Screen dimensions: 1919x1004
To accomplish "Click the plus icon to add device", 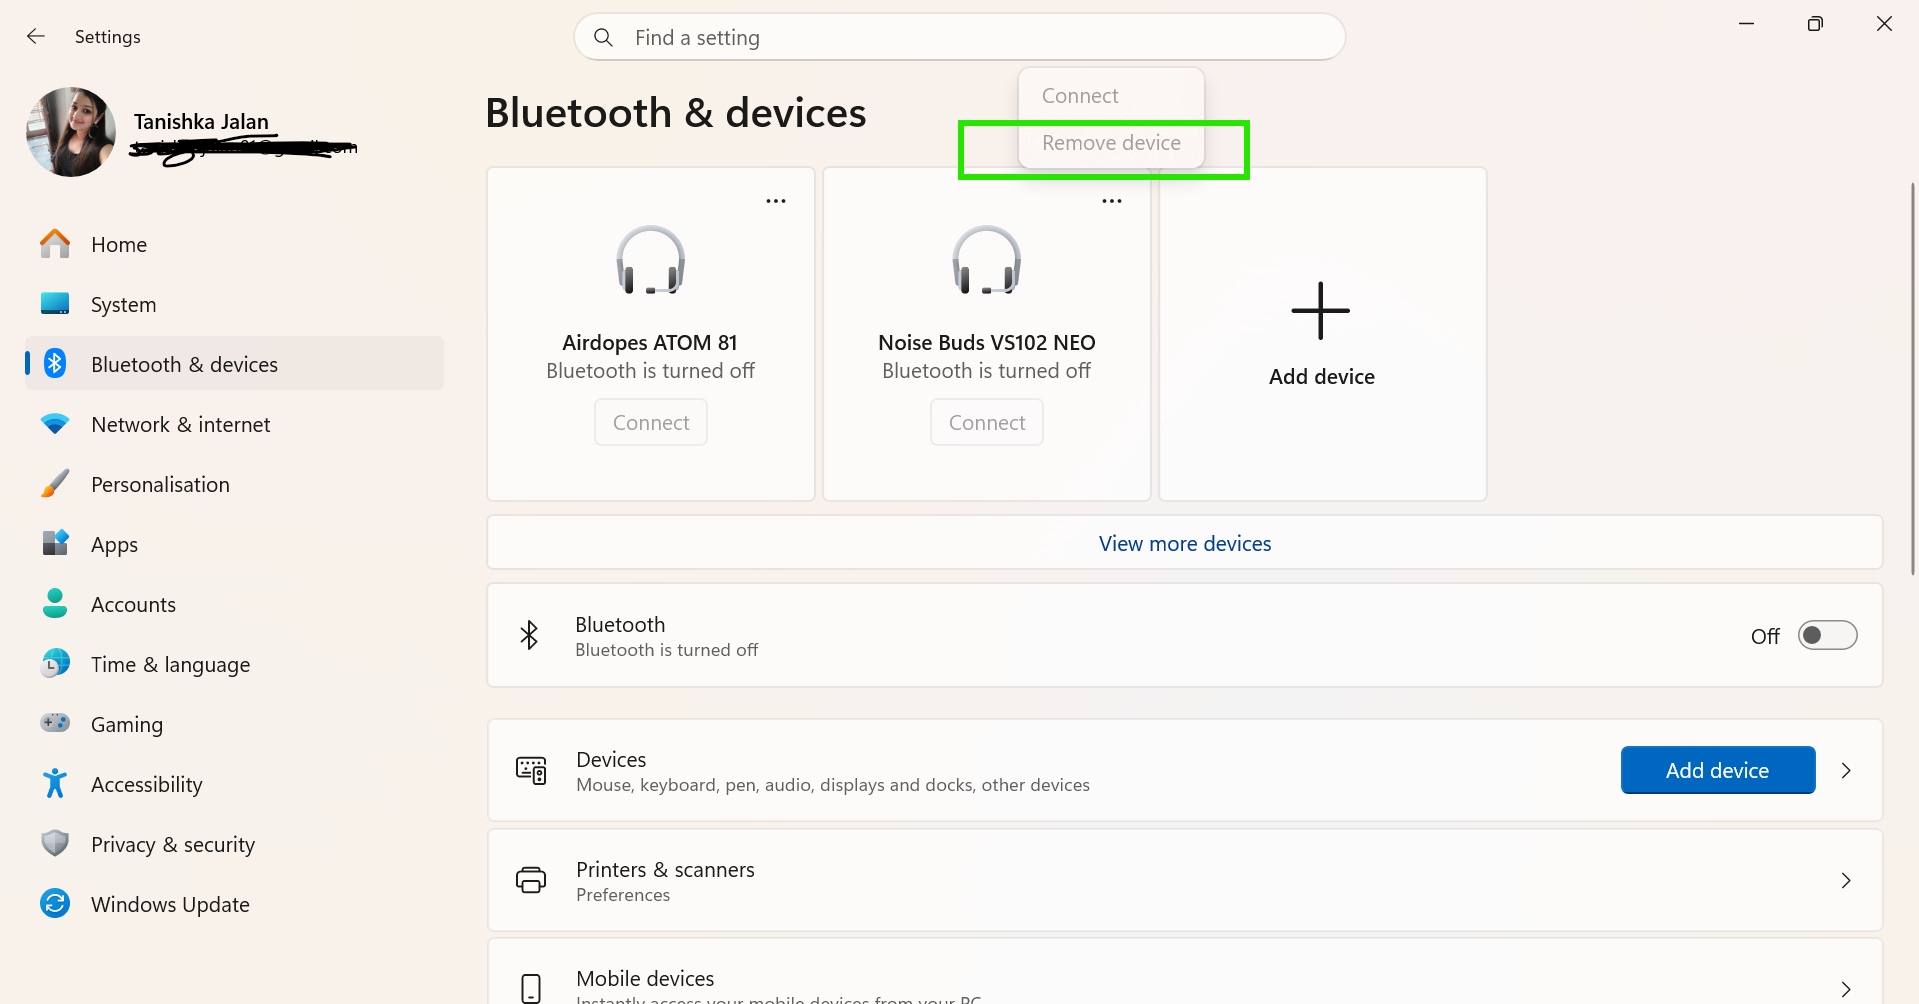I will tap(1321, 311).
